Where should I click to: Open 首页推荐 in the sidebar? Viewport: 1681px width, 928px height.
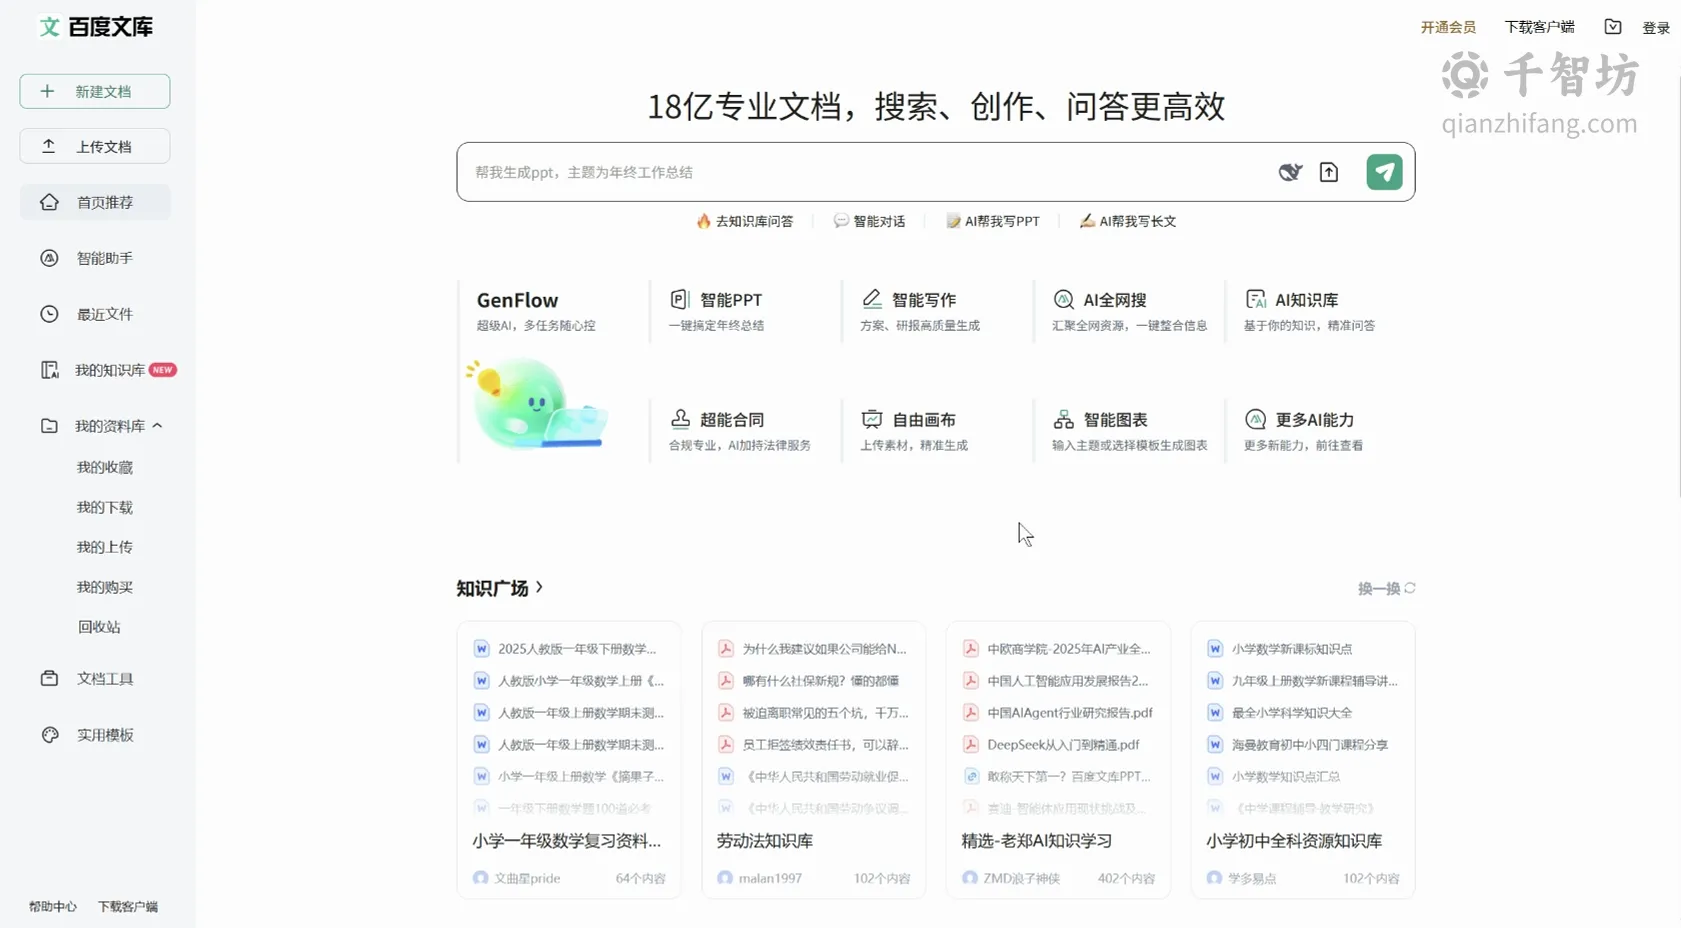tap(95, 202)
